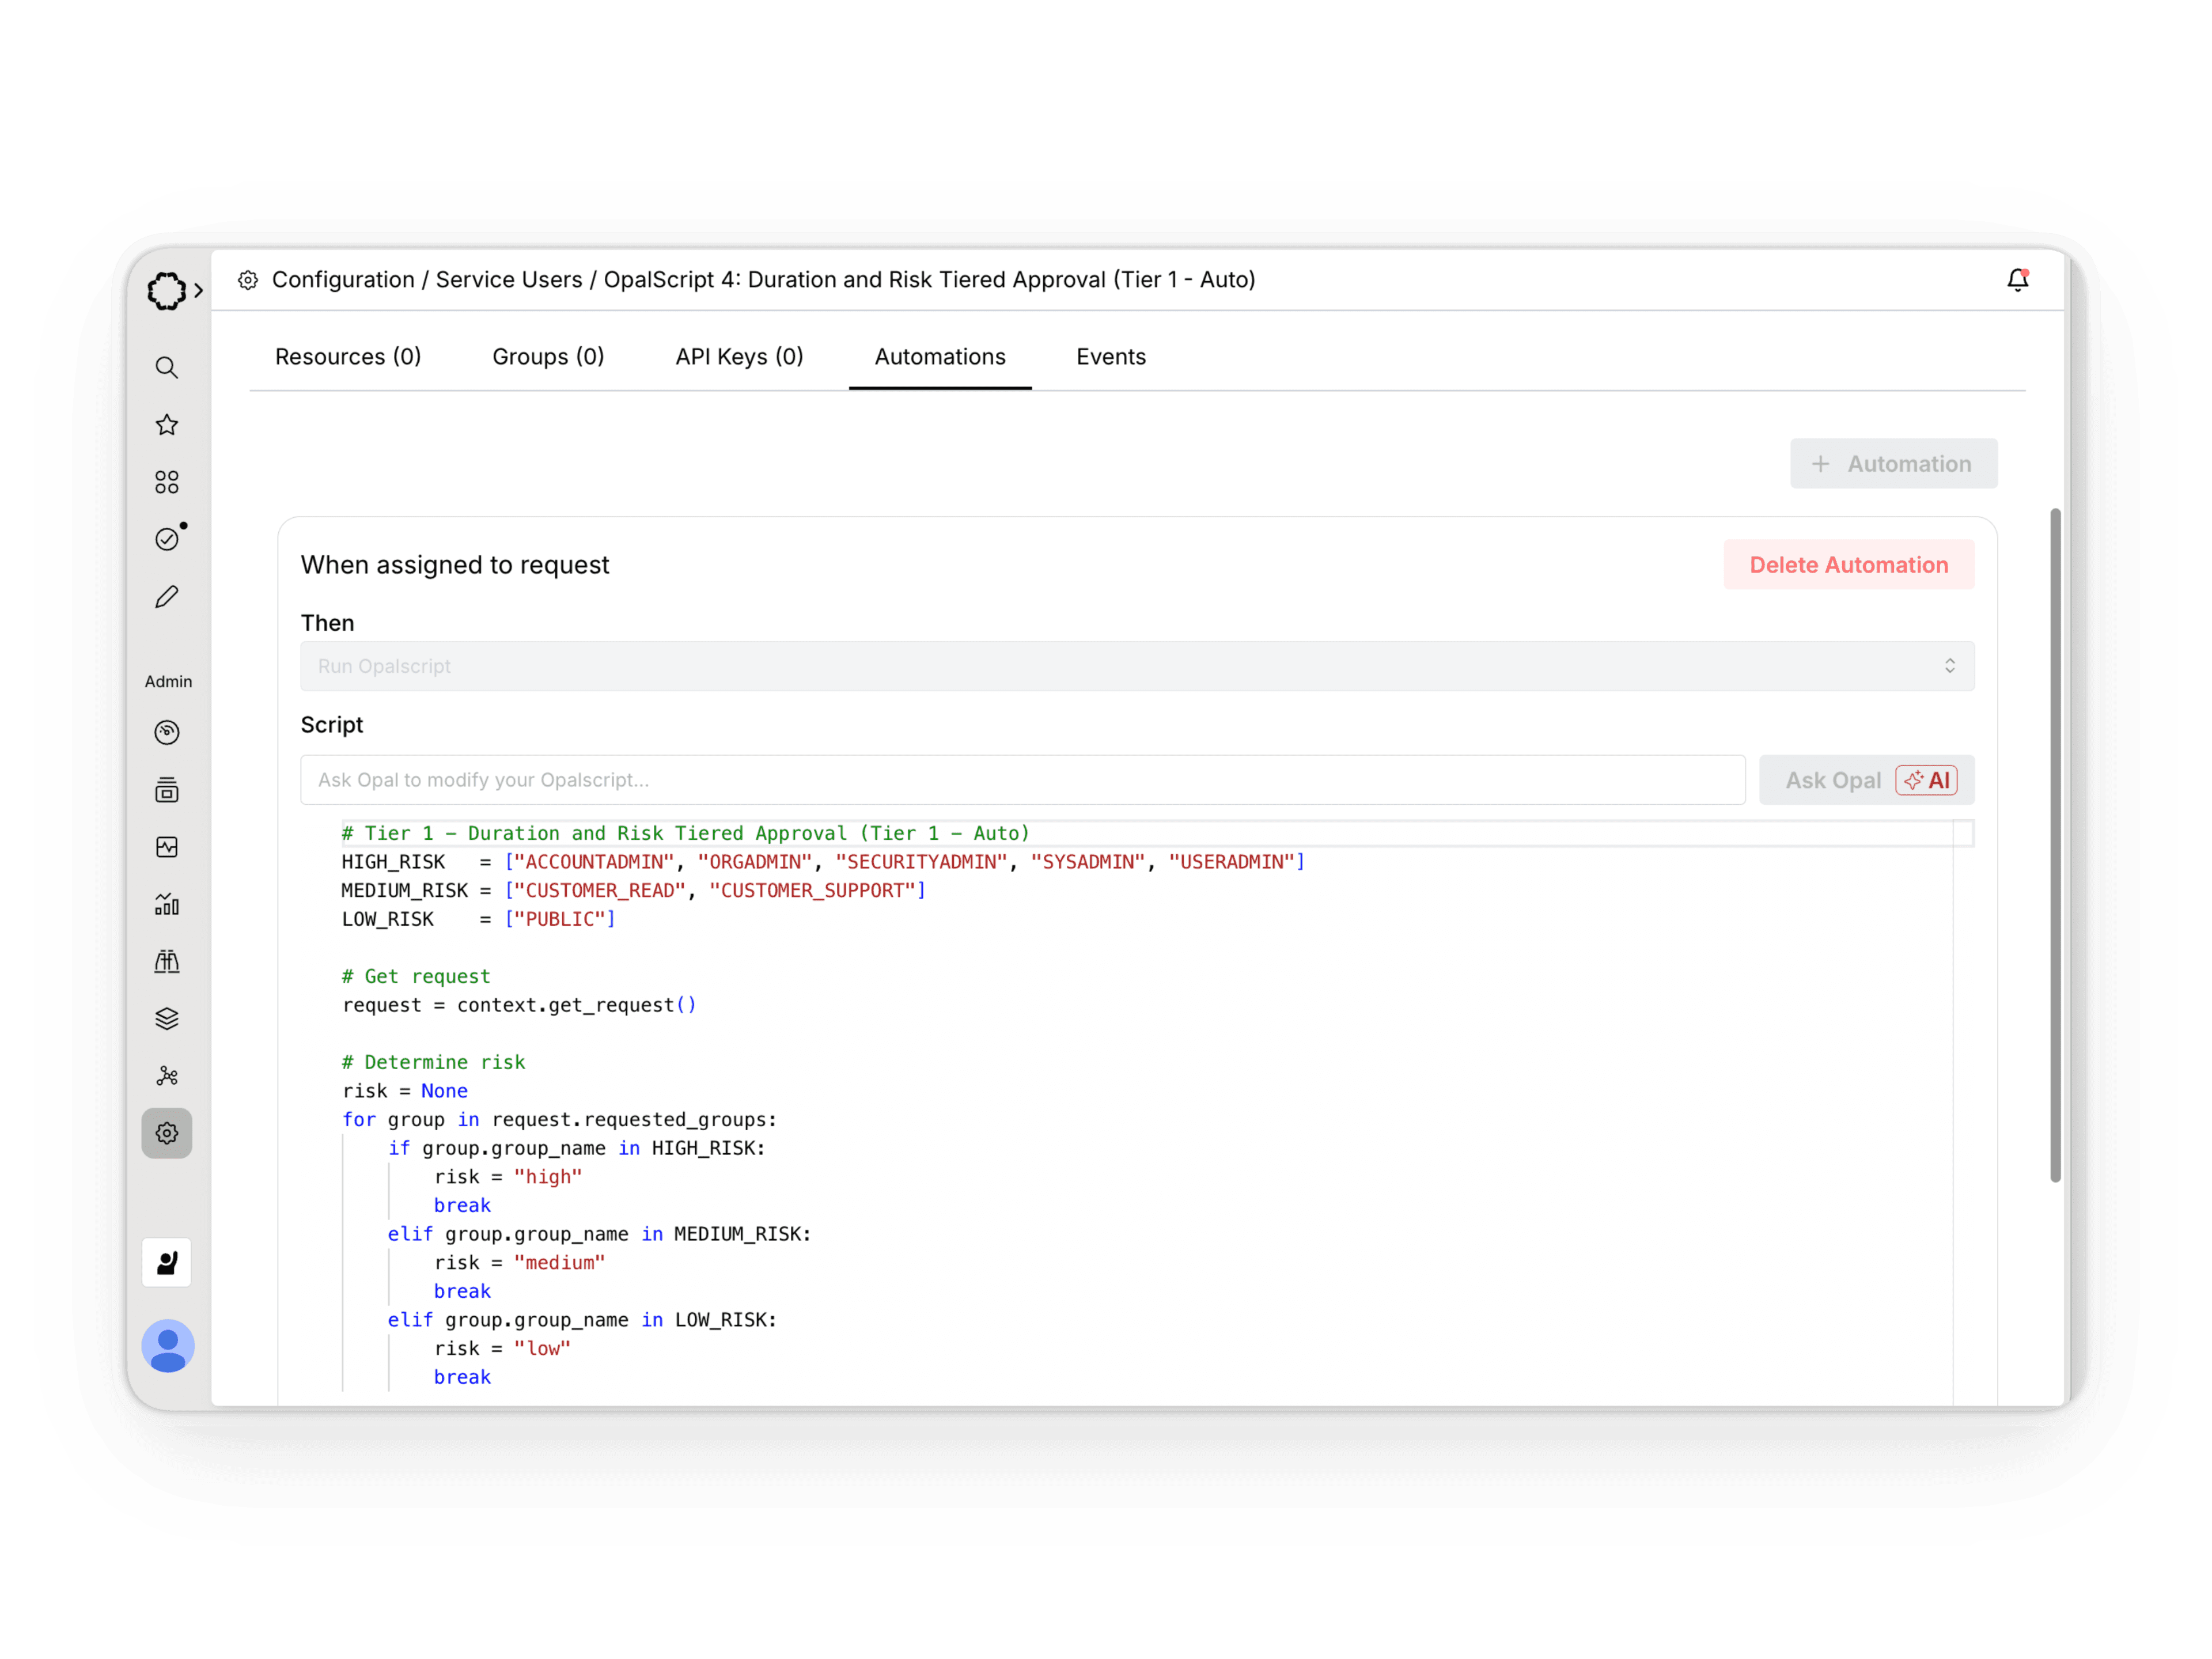Open the user avatar profile icon
The height and width of the screenshot is (1659, 2212).
click(167, 1346)
